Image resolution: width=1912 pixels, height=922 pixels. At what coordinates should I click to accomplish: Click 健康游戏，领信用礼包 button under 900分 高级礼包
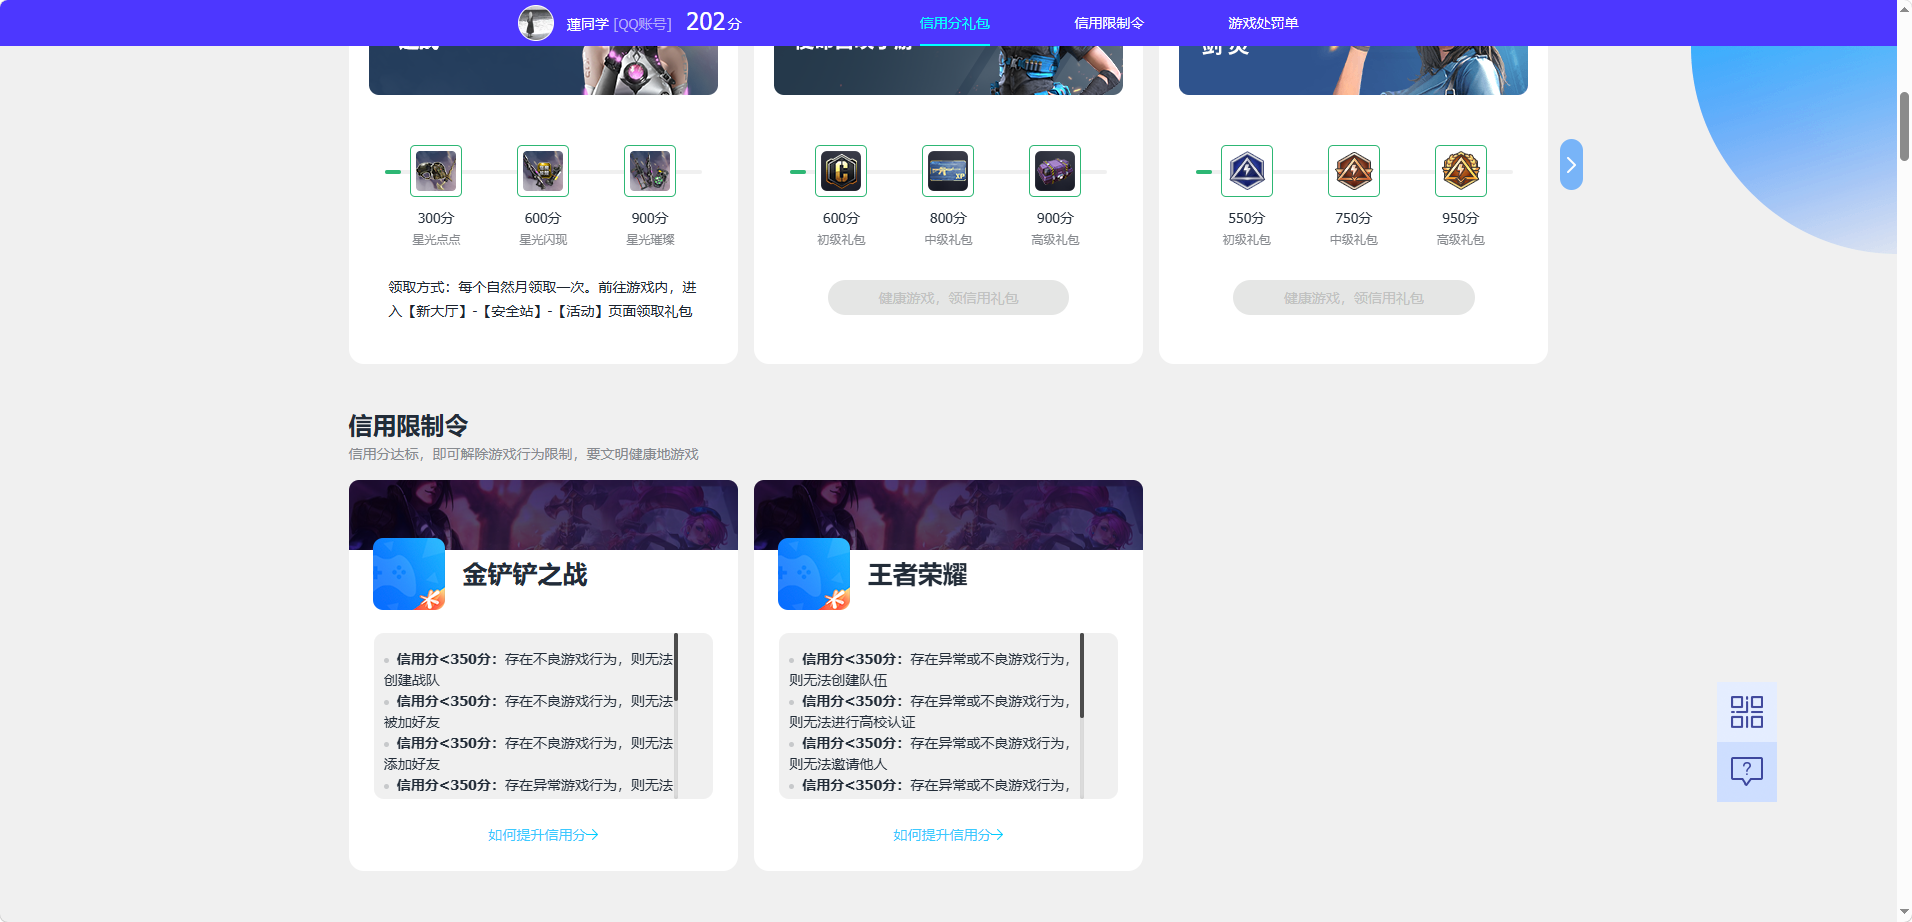[948, 298]
